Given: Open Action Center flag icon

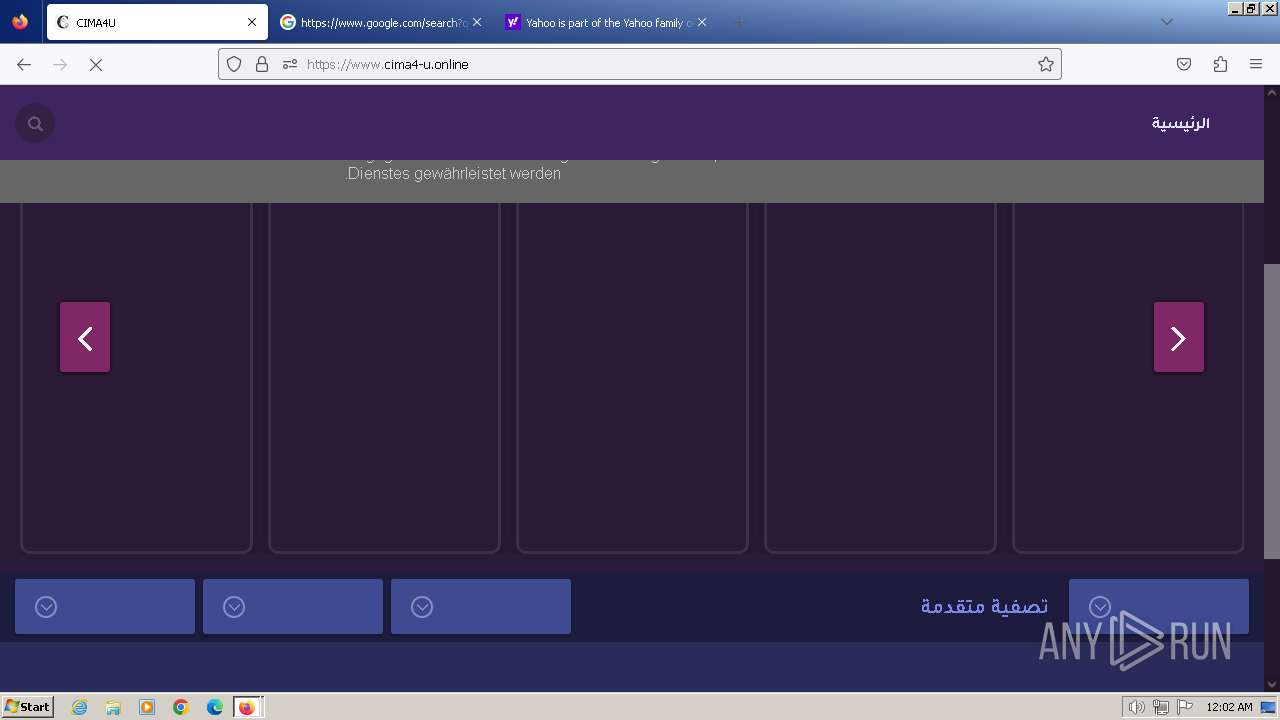Looking at the screenshot, I should pyautogui.click(x=1185, y=707).
